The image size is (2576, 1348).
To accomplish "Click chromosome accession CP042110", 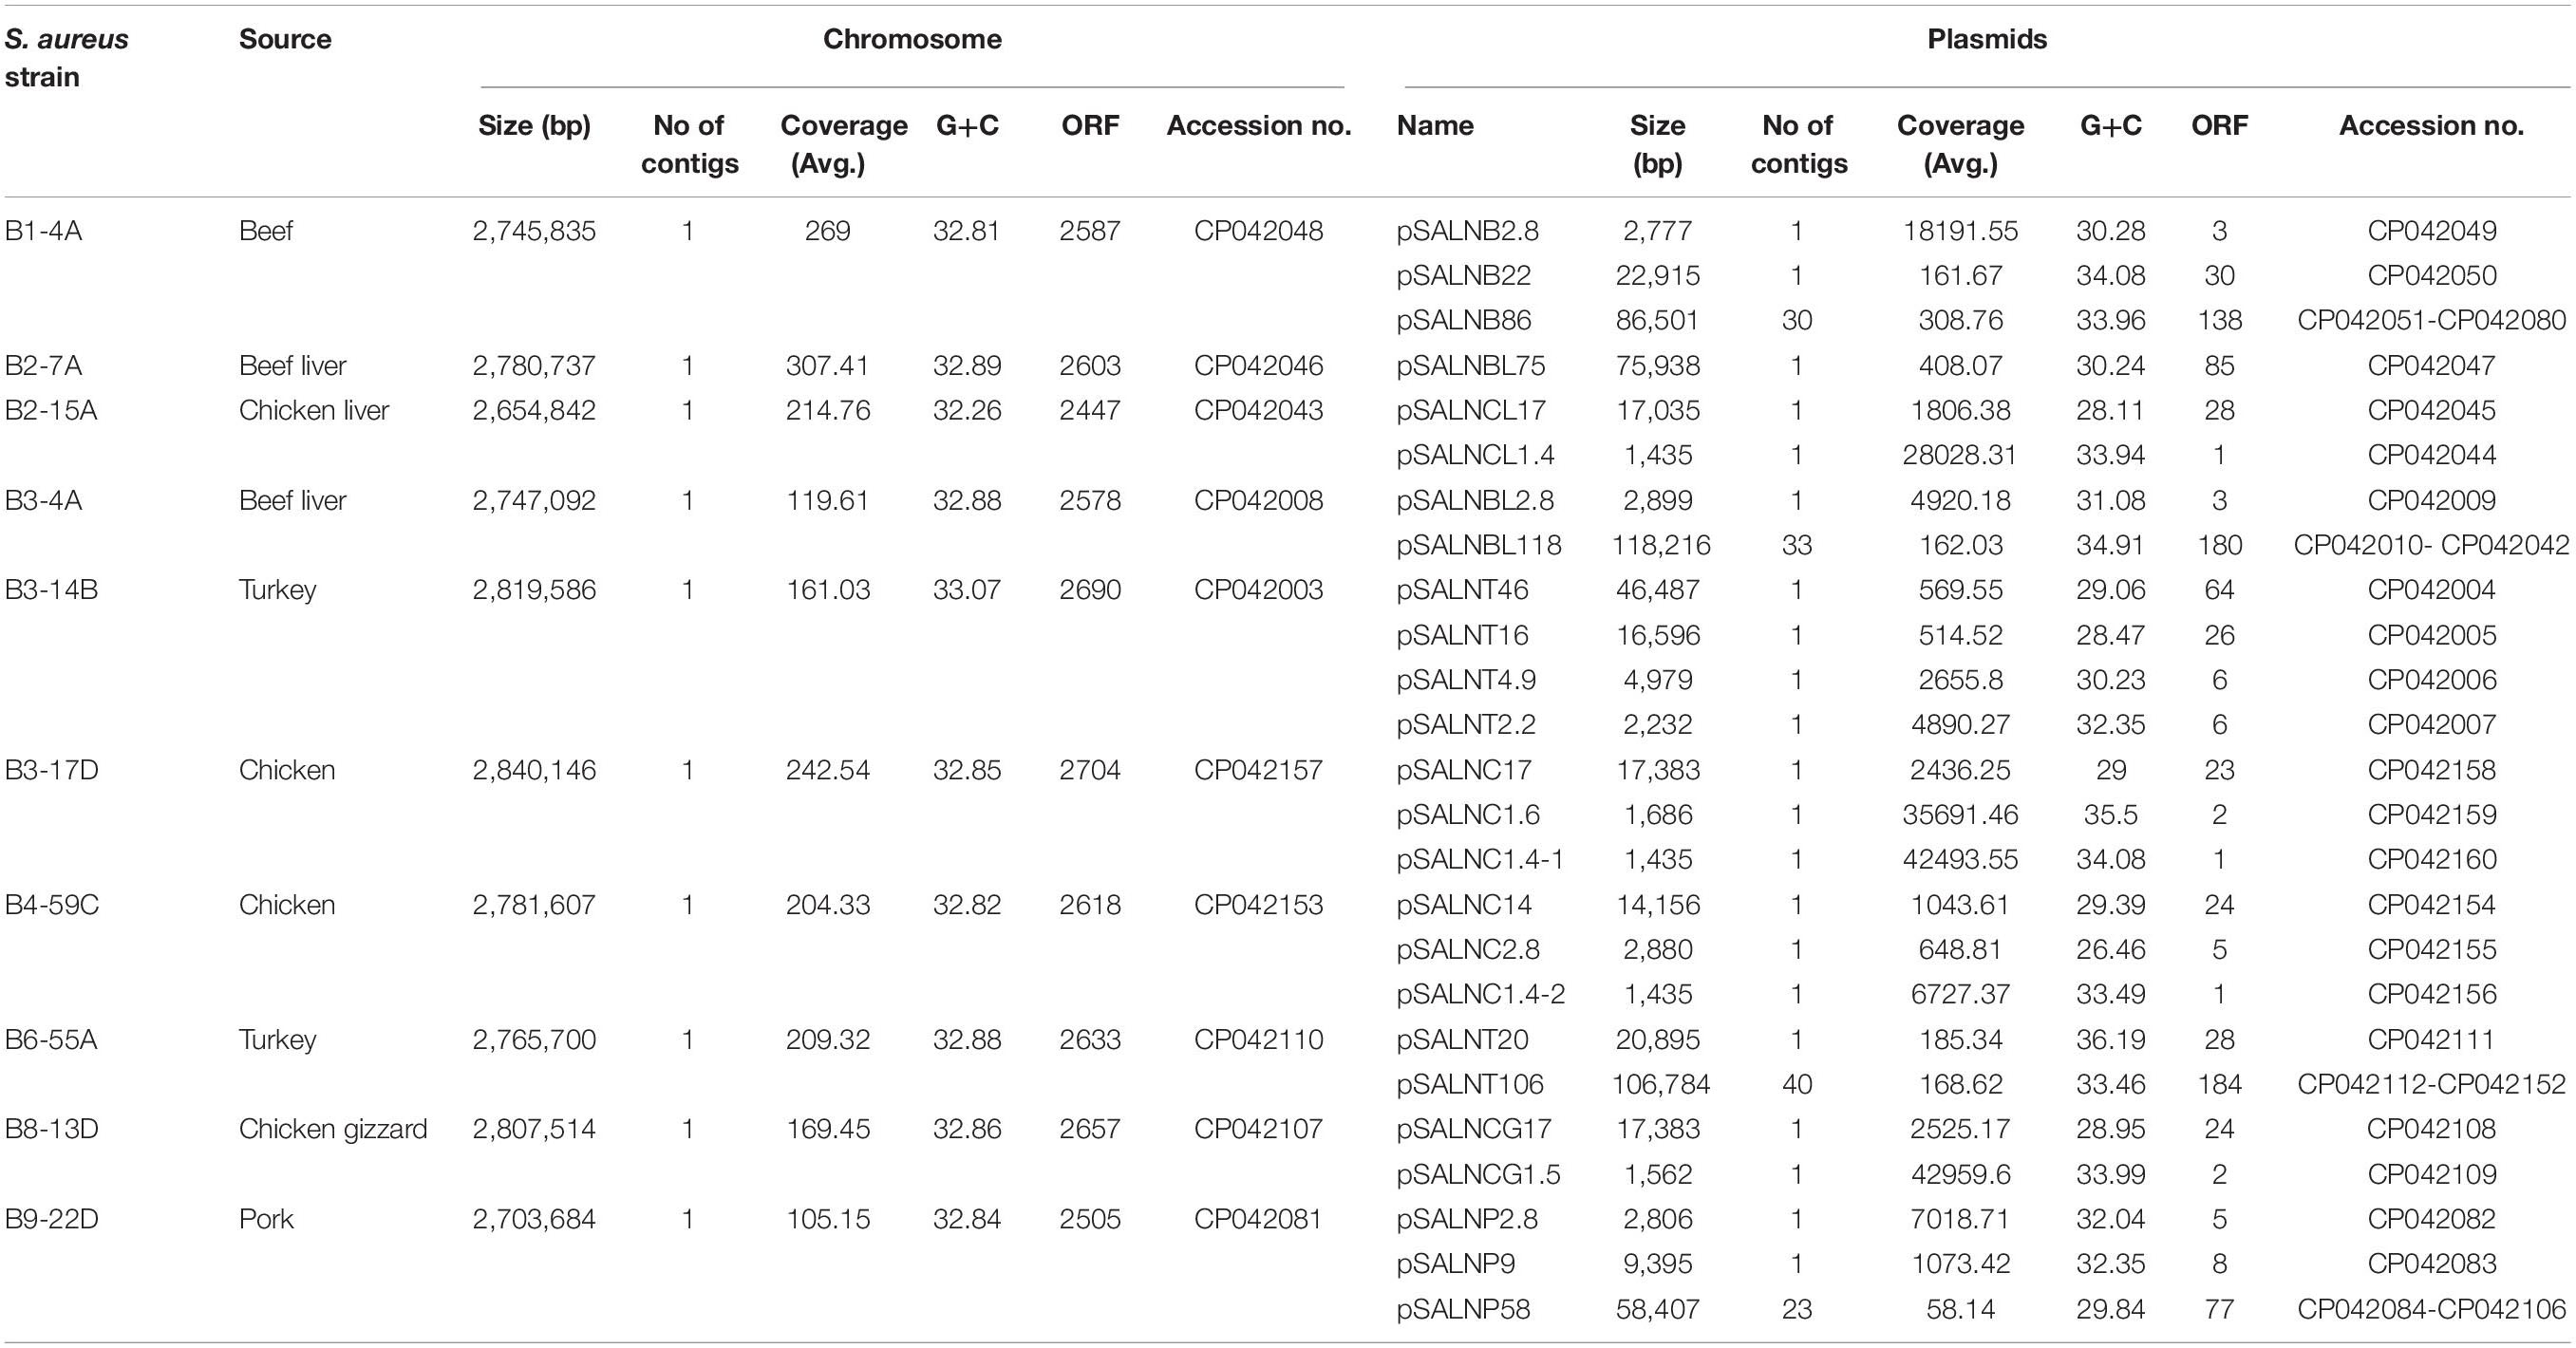I will coord(1258,1040).
